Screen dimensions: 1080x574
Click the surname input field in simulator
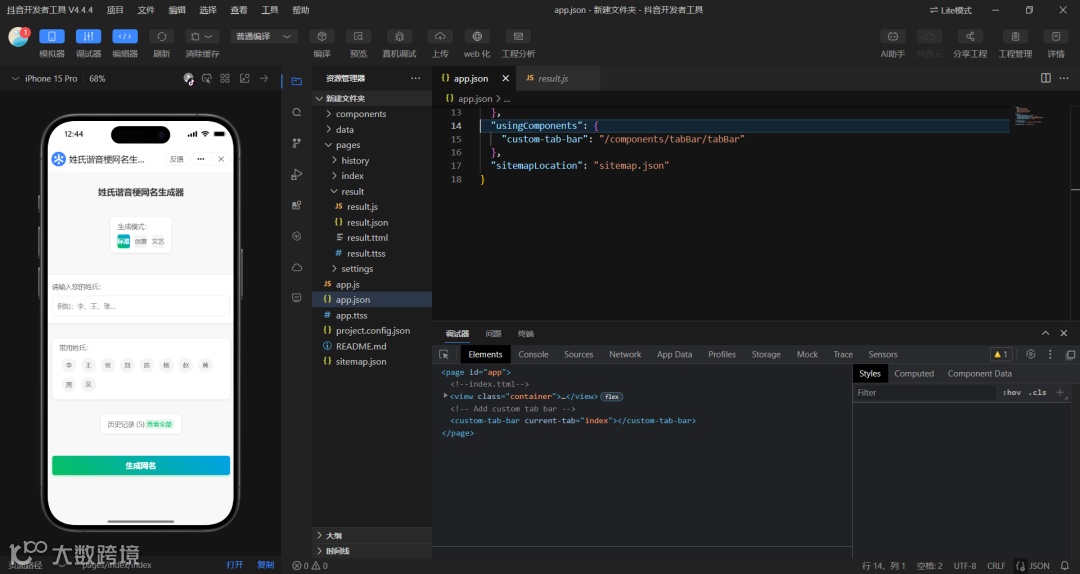140,306
